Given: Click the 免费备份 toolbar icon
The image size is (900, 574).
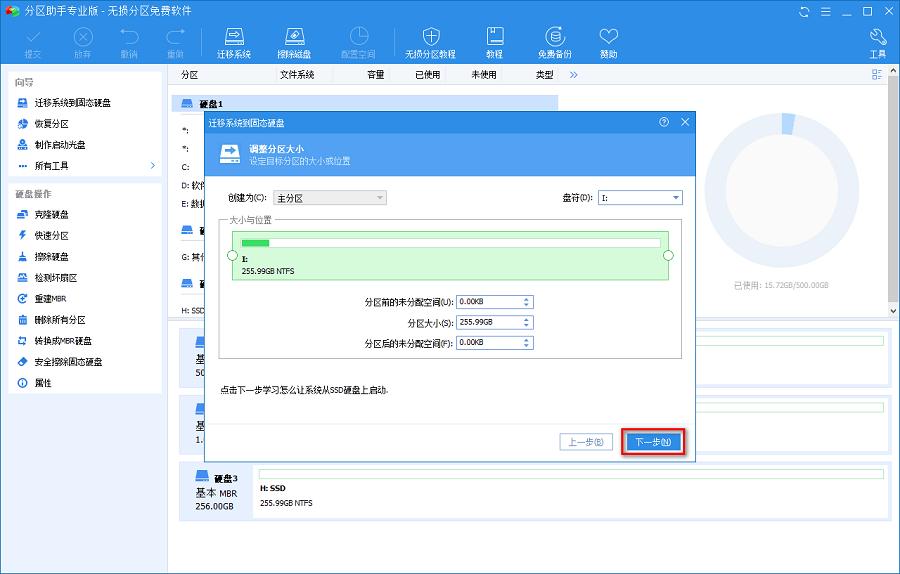Looking at the screenshot, I should 554,43.
